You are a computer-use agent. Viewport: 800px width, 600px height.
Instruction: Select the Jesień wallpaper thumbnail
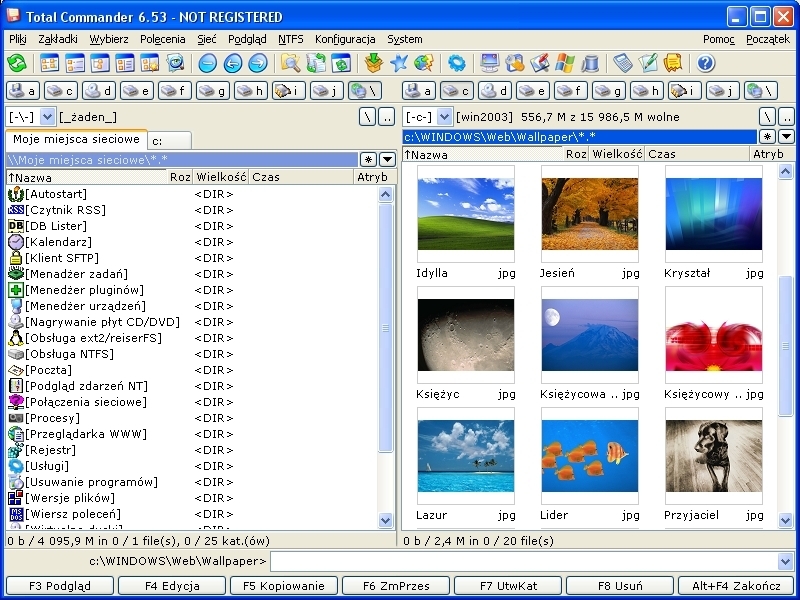(589, 214)
